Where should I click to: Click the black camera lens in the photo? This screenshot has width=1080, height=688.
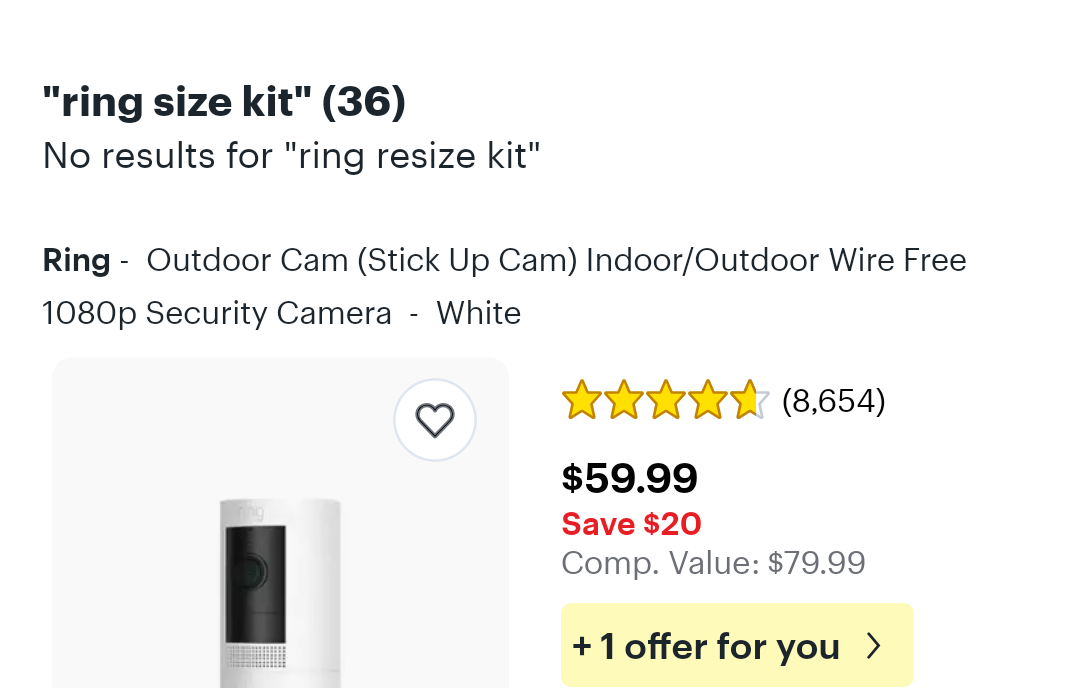(249, 572)
